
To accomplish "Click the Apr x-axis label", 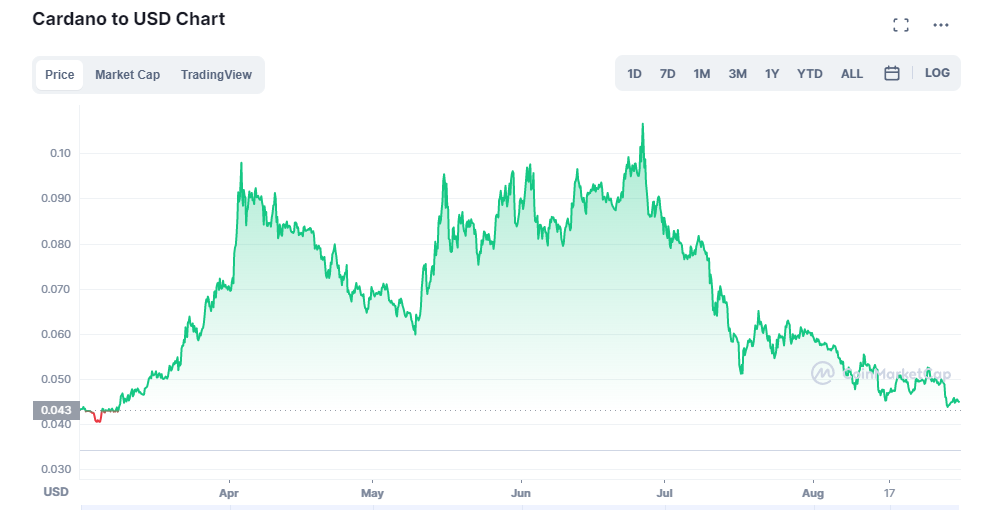I will coord(228,493).
